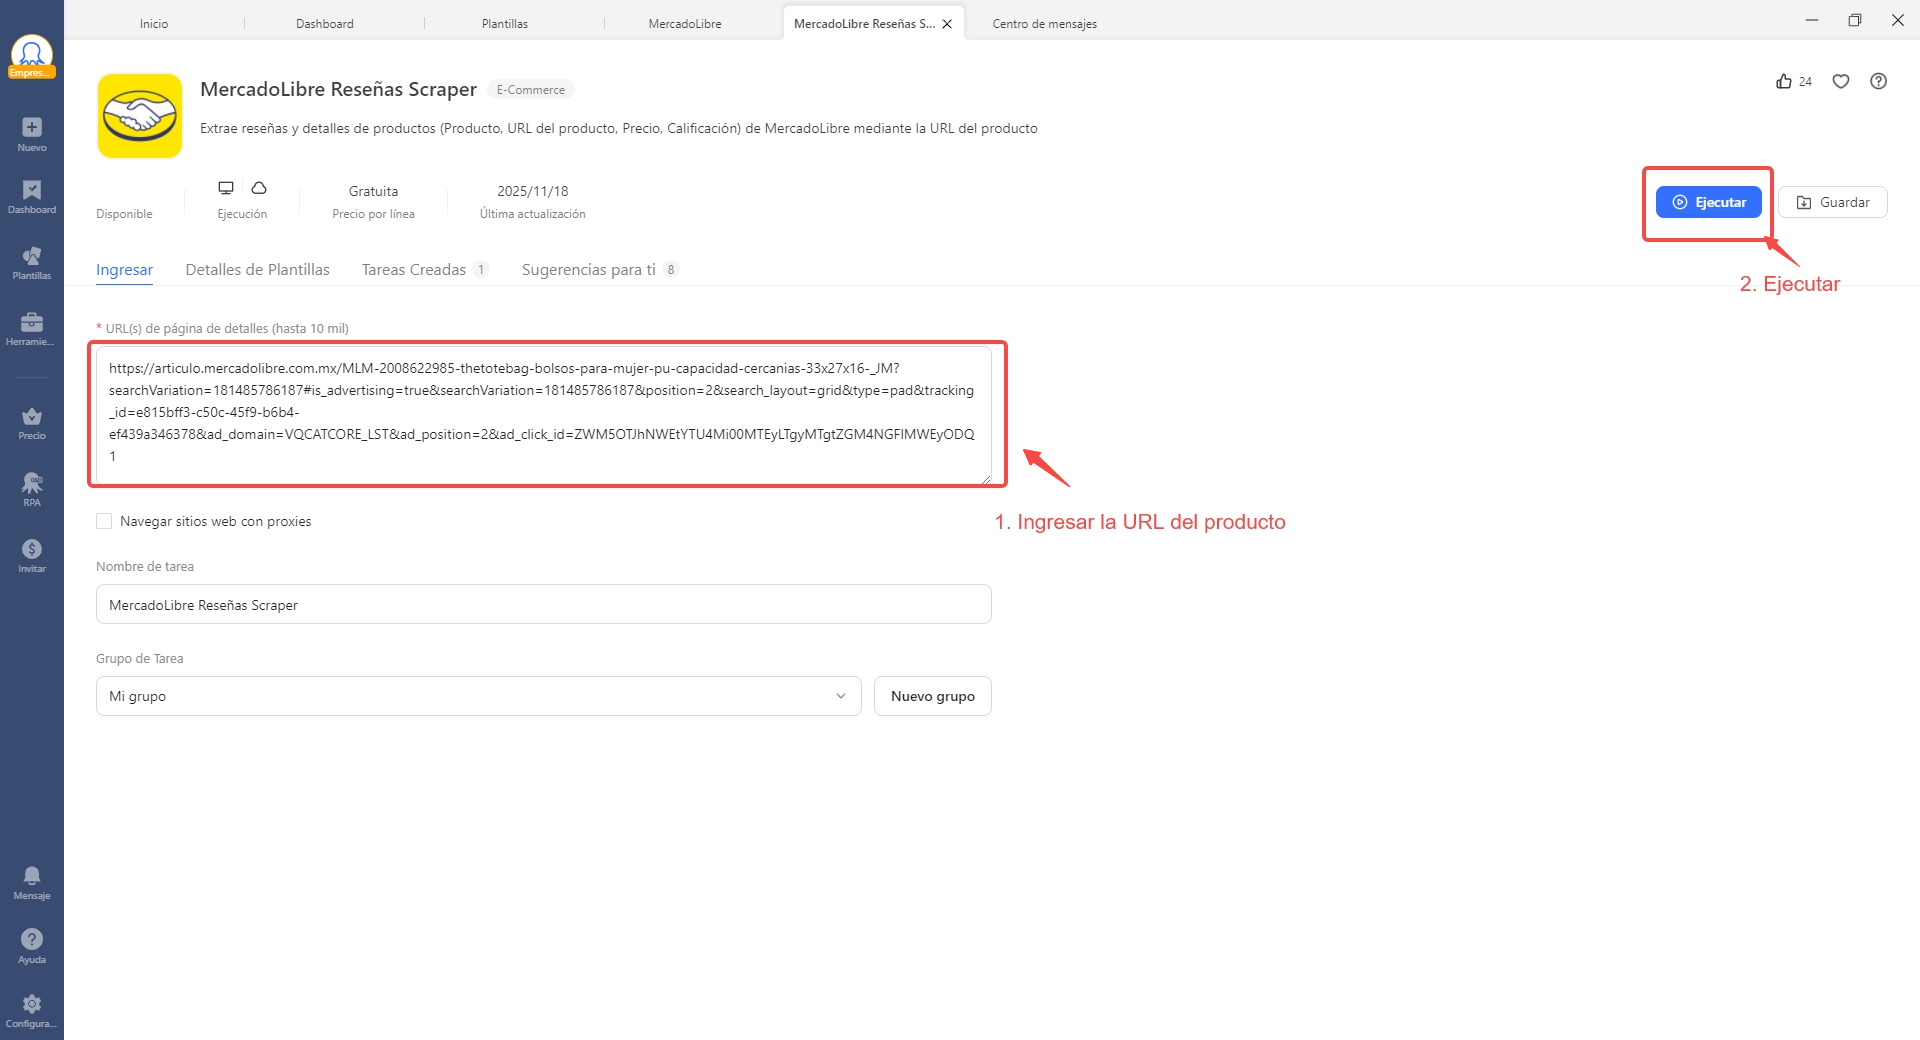This screenshot has height=1040, width=1920.
Task: Open Dashboard from the left sidebar
Action: point(32,196)
